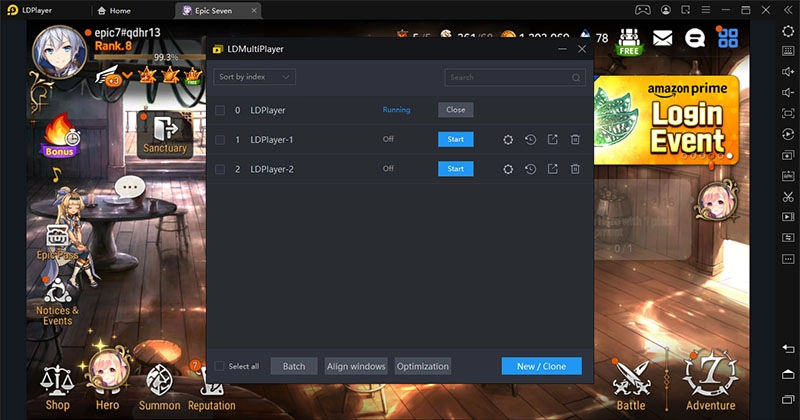The width and height of the screenshot is (800, 420).
Task: Delete the LDPlayer-2 instance
Action: tap(575, 169)
